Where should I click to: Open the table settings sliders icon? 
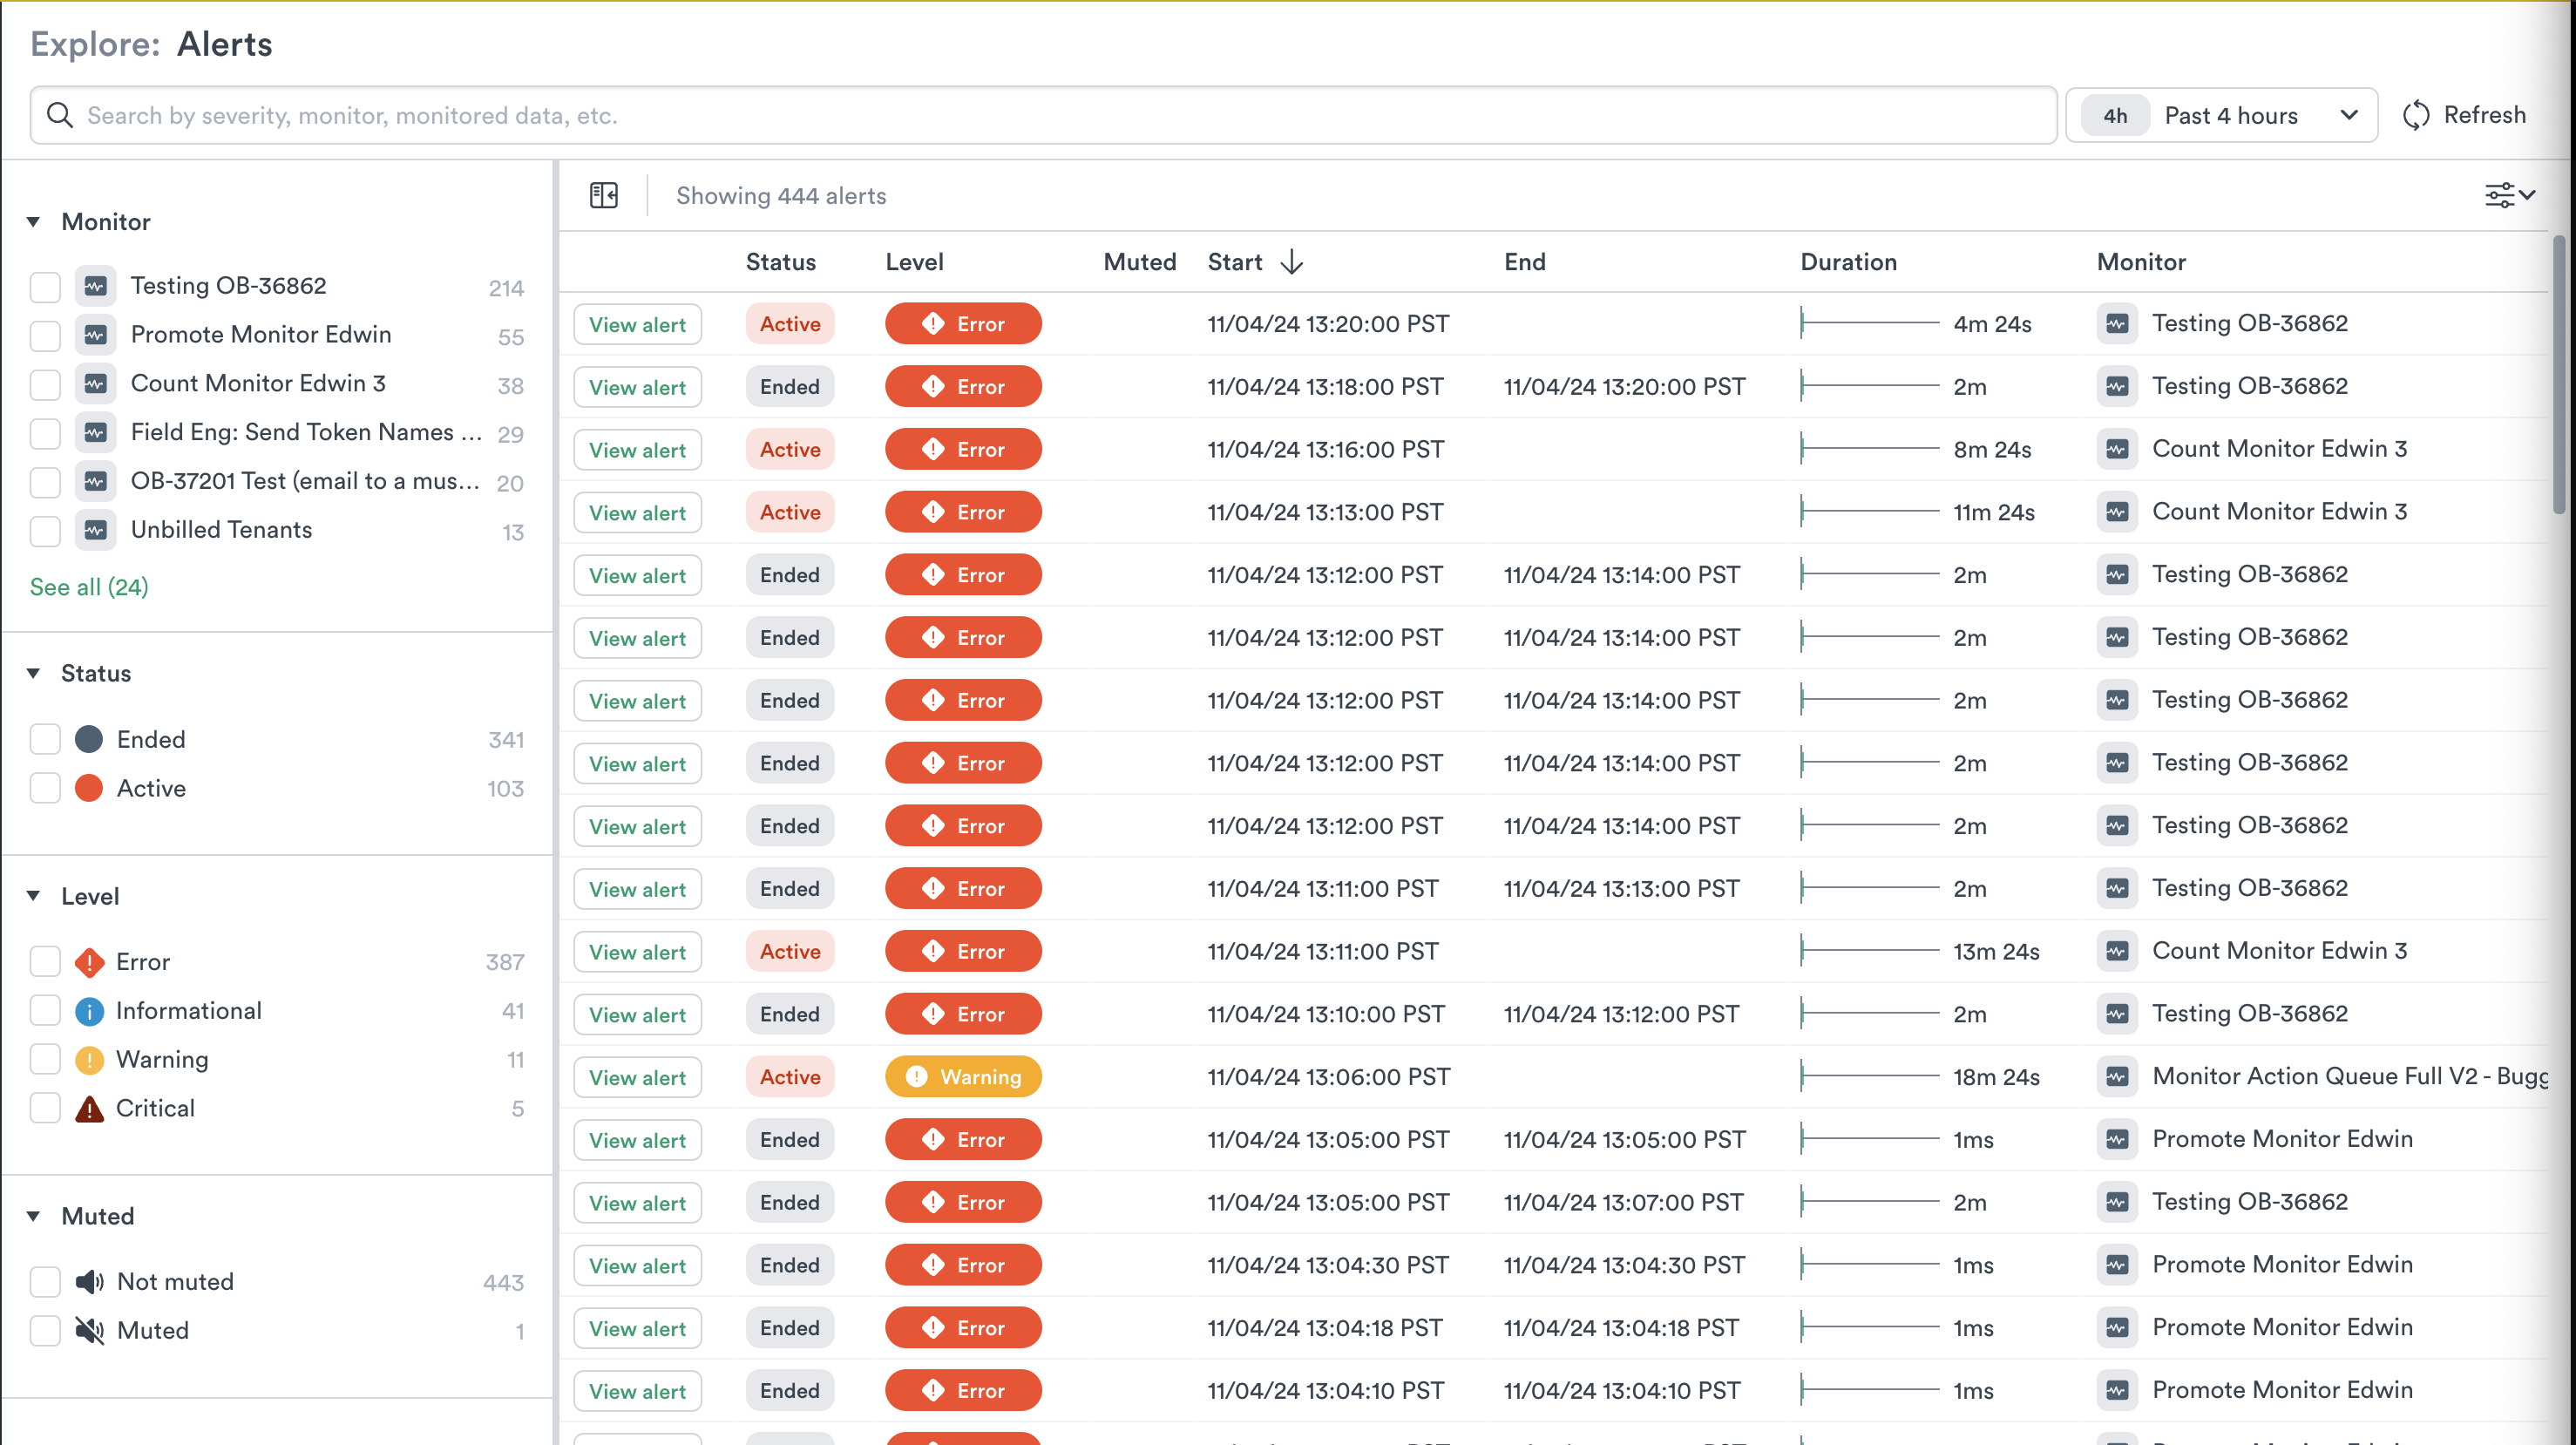2499,195
